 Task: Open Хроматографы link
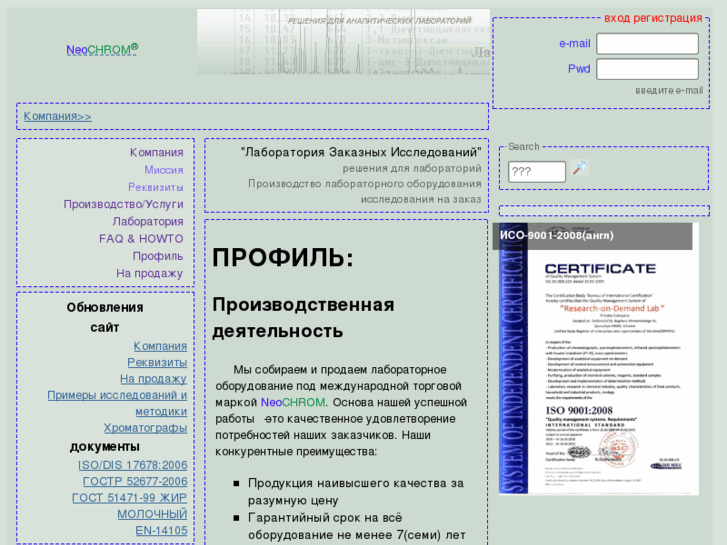pyautogui.click(x=145, y=428)
